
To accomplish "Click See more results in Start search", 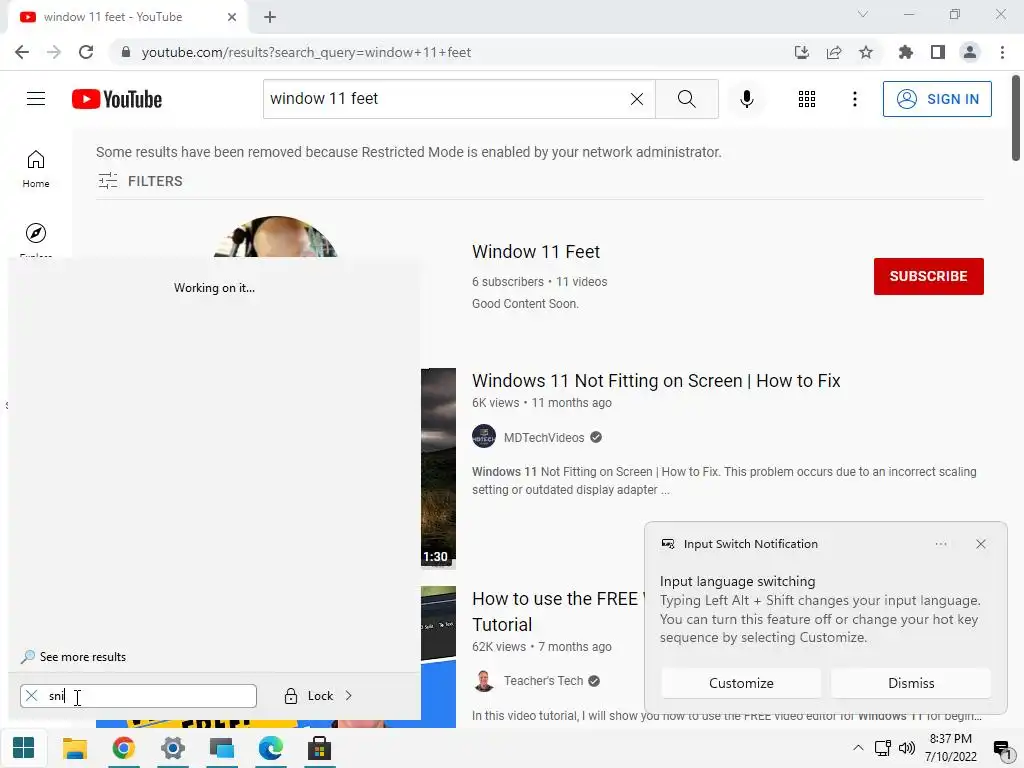I will pyautogui.click(x=73, y=657).
